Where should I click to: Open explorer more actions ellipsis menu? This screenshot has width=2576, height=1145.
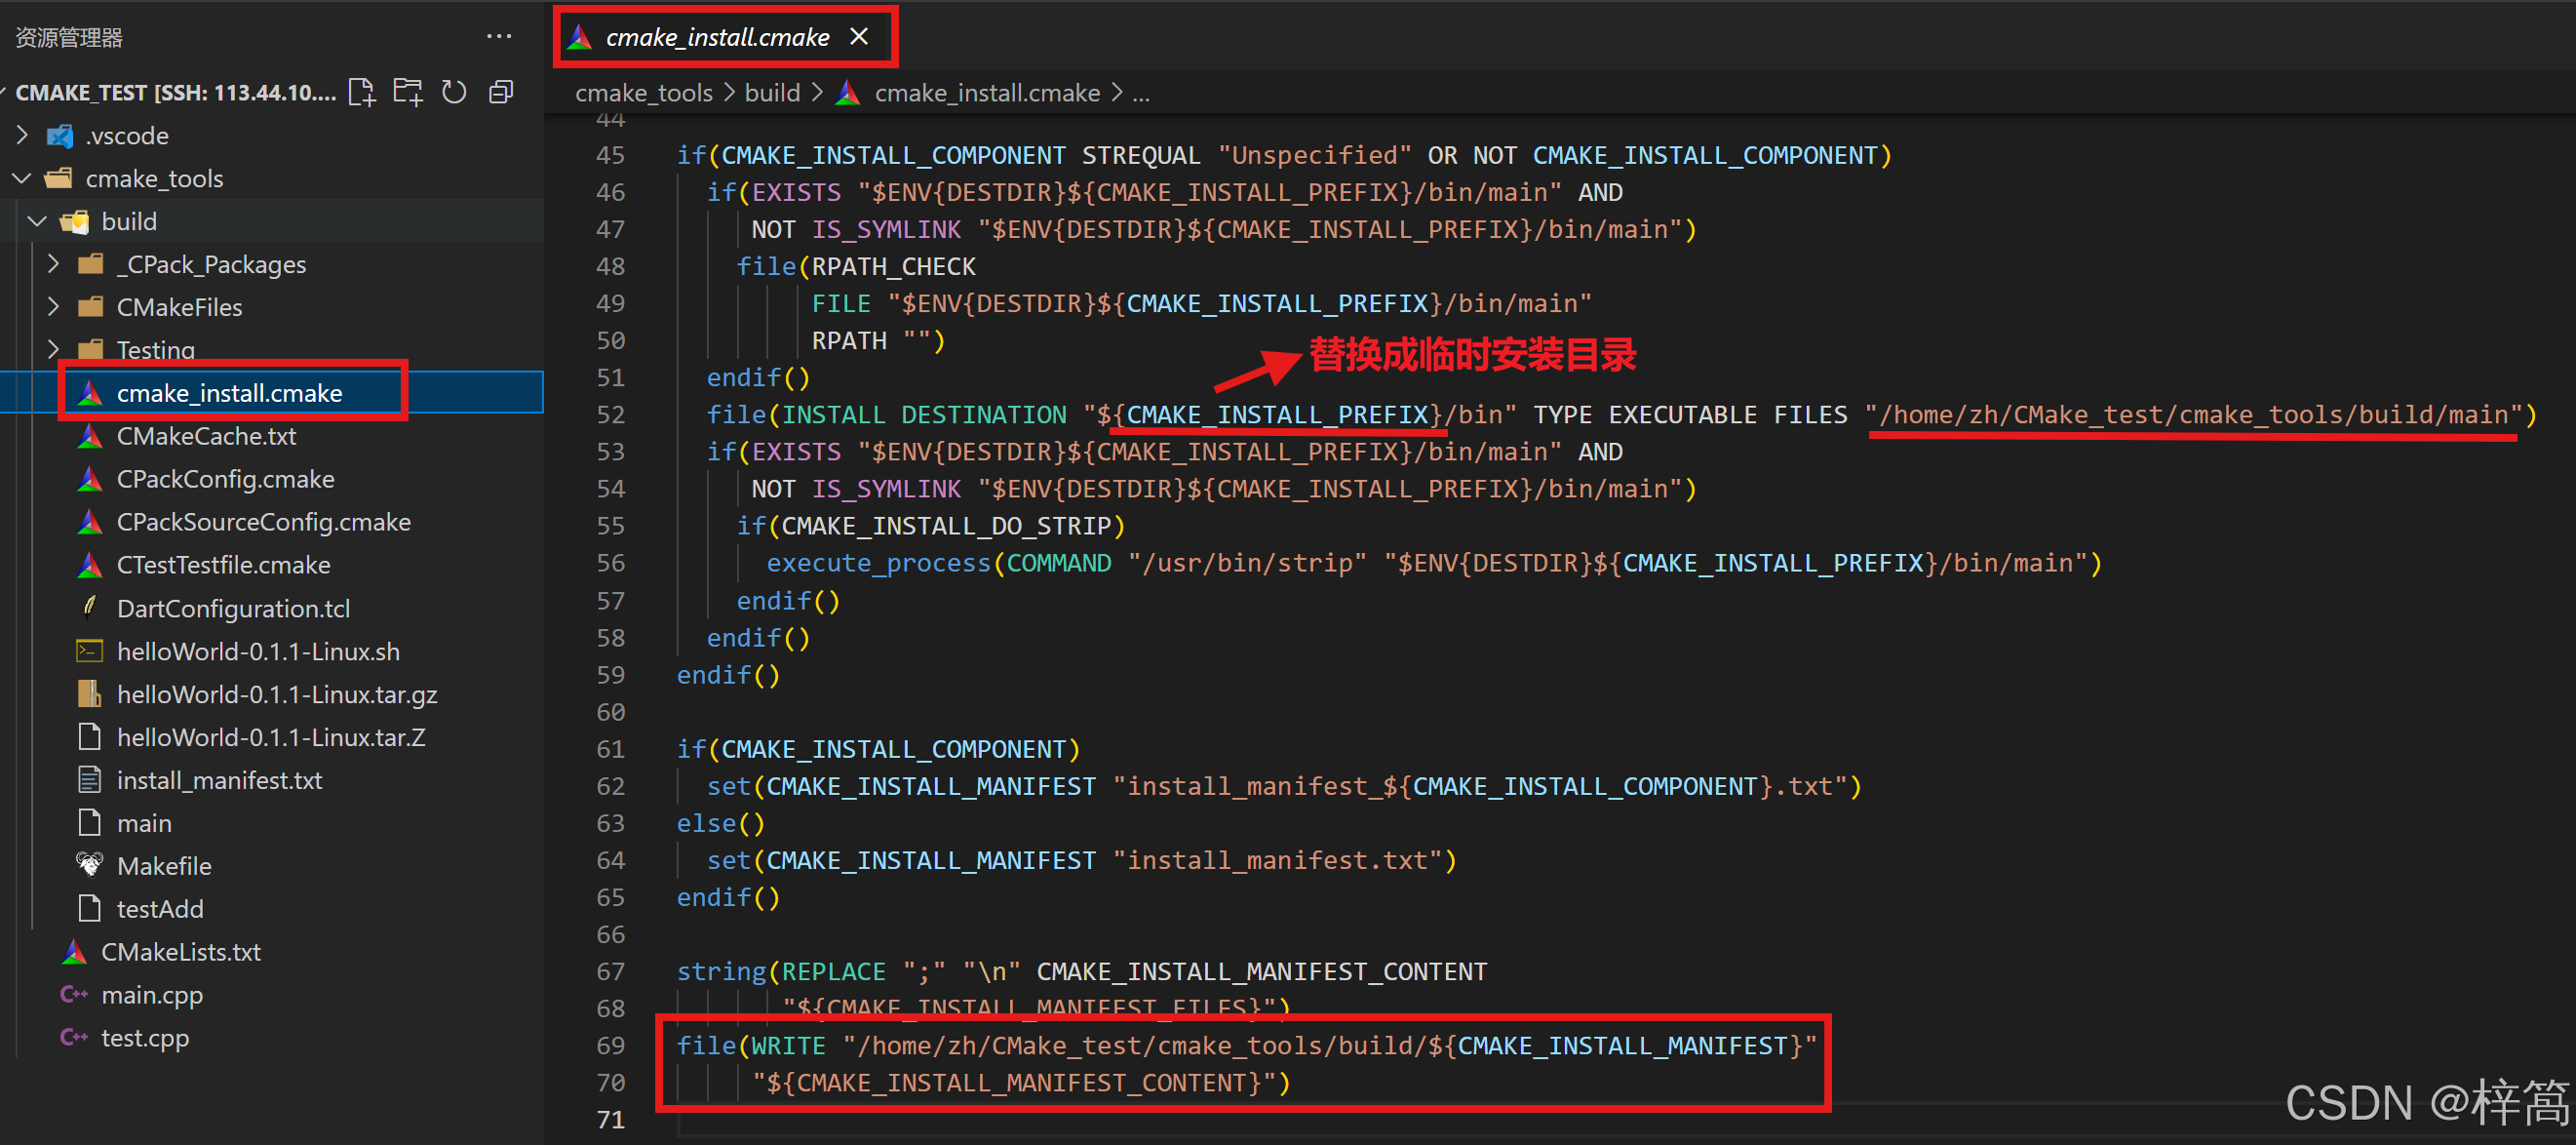(x=499, y=37)
